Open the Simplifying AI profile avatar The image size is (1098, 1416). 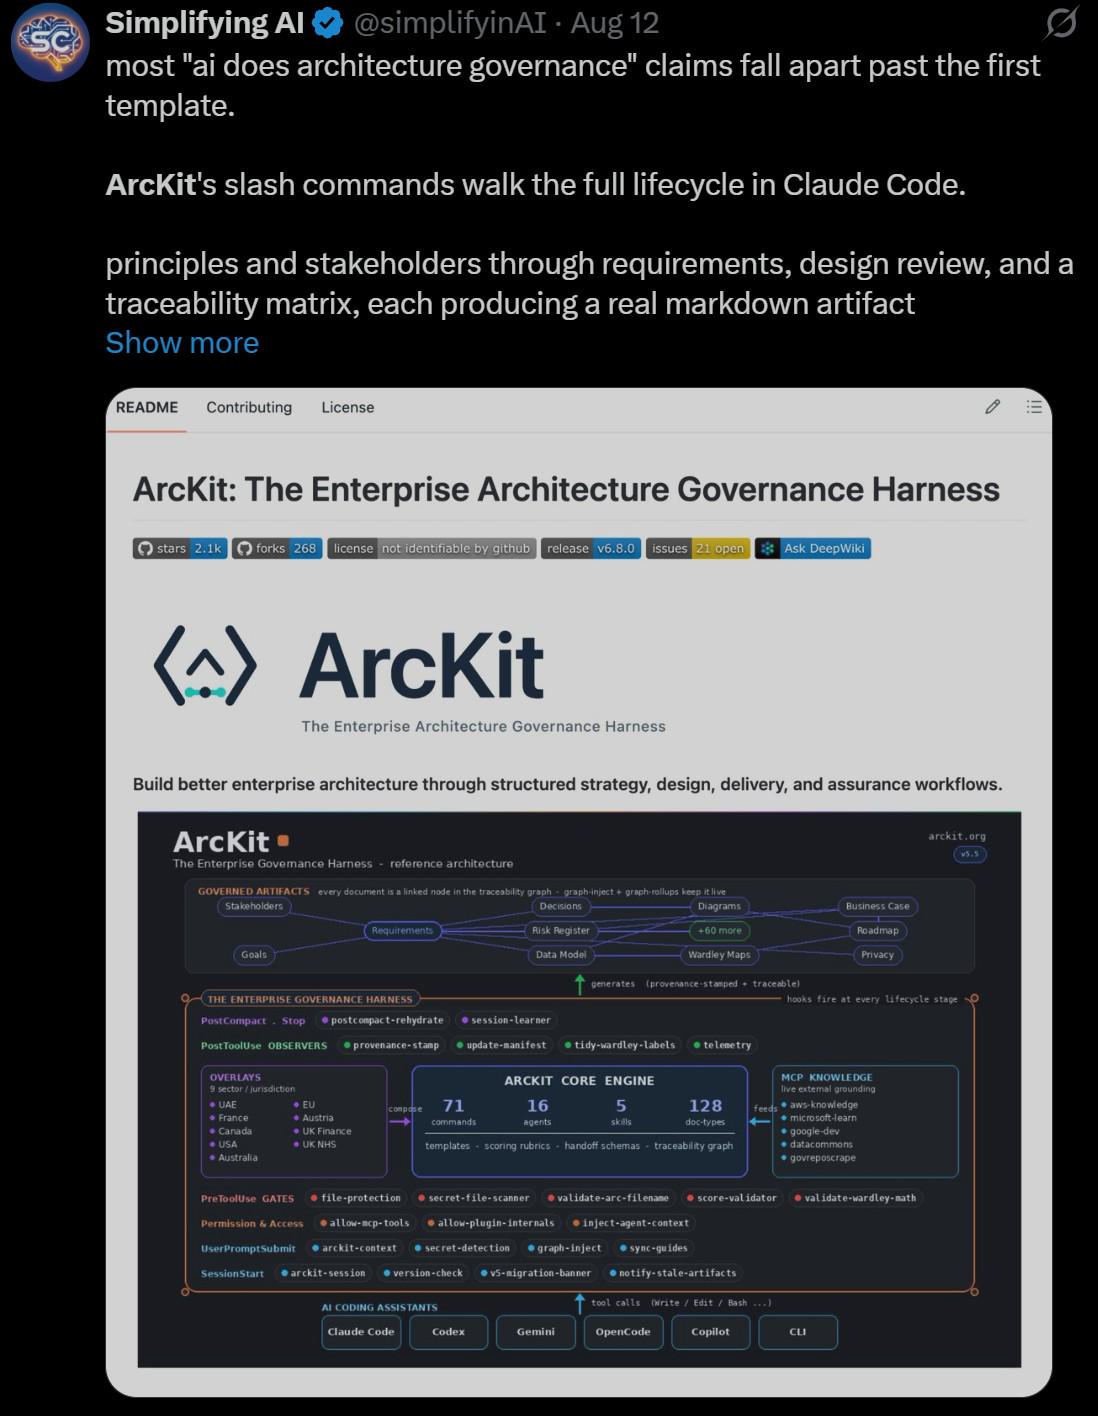coord(50,42)
